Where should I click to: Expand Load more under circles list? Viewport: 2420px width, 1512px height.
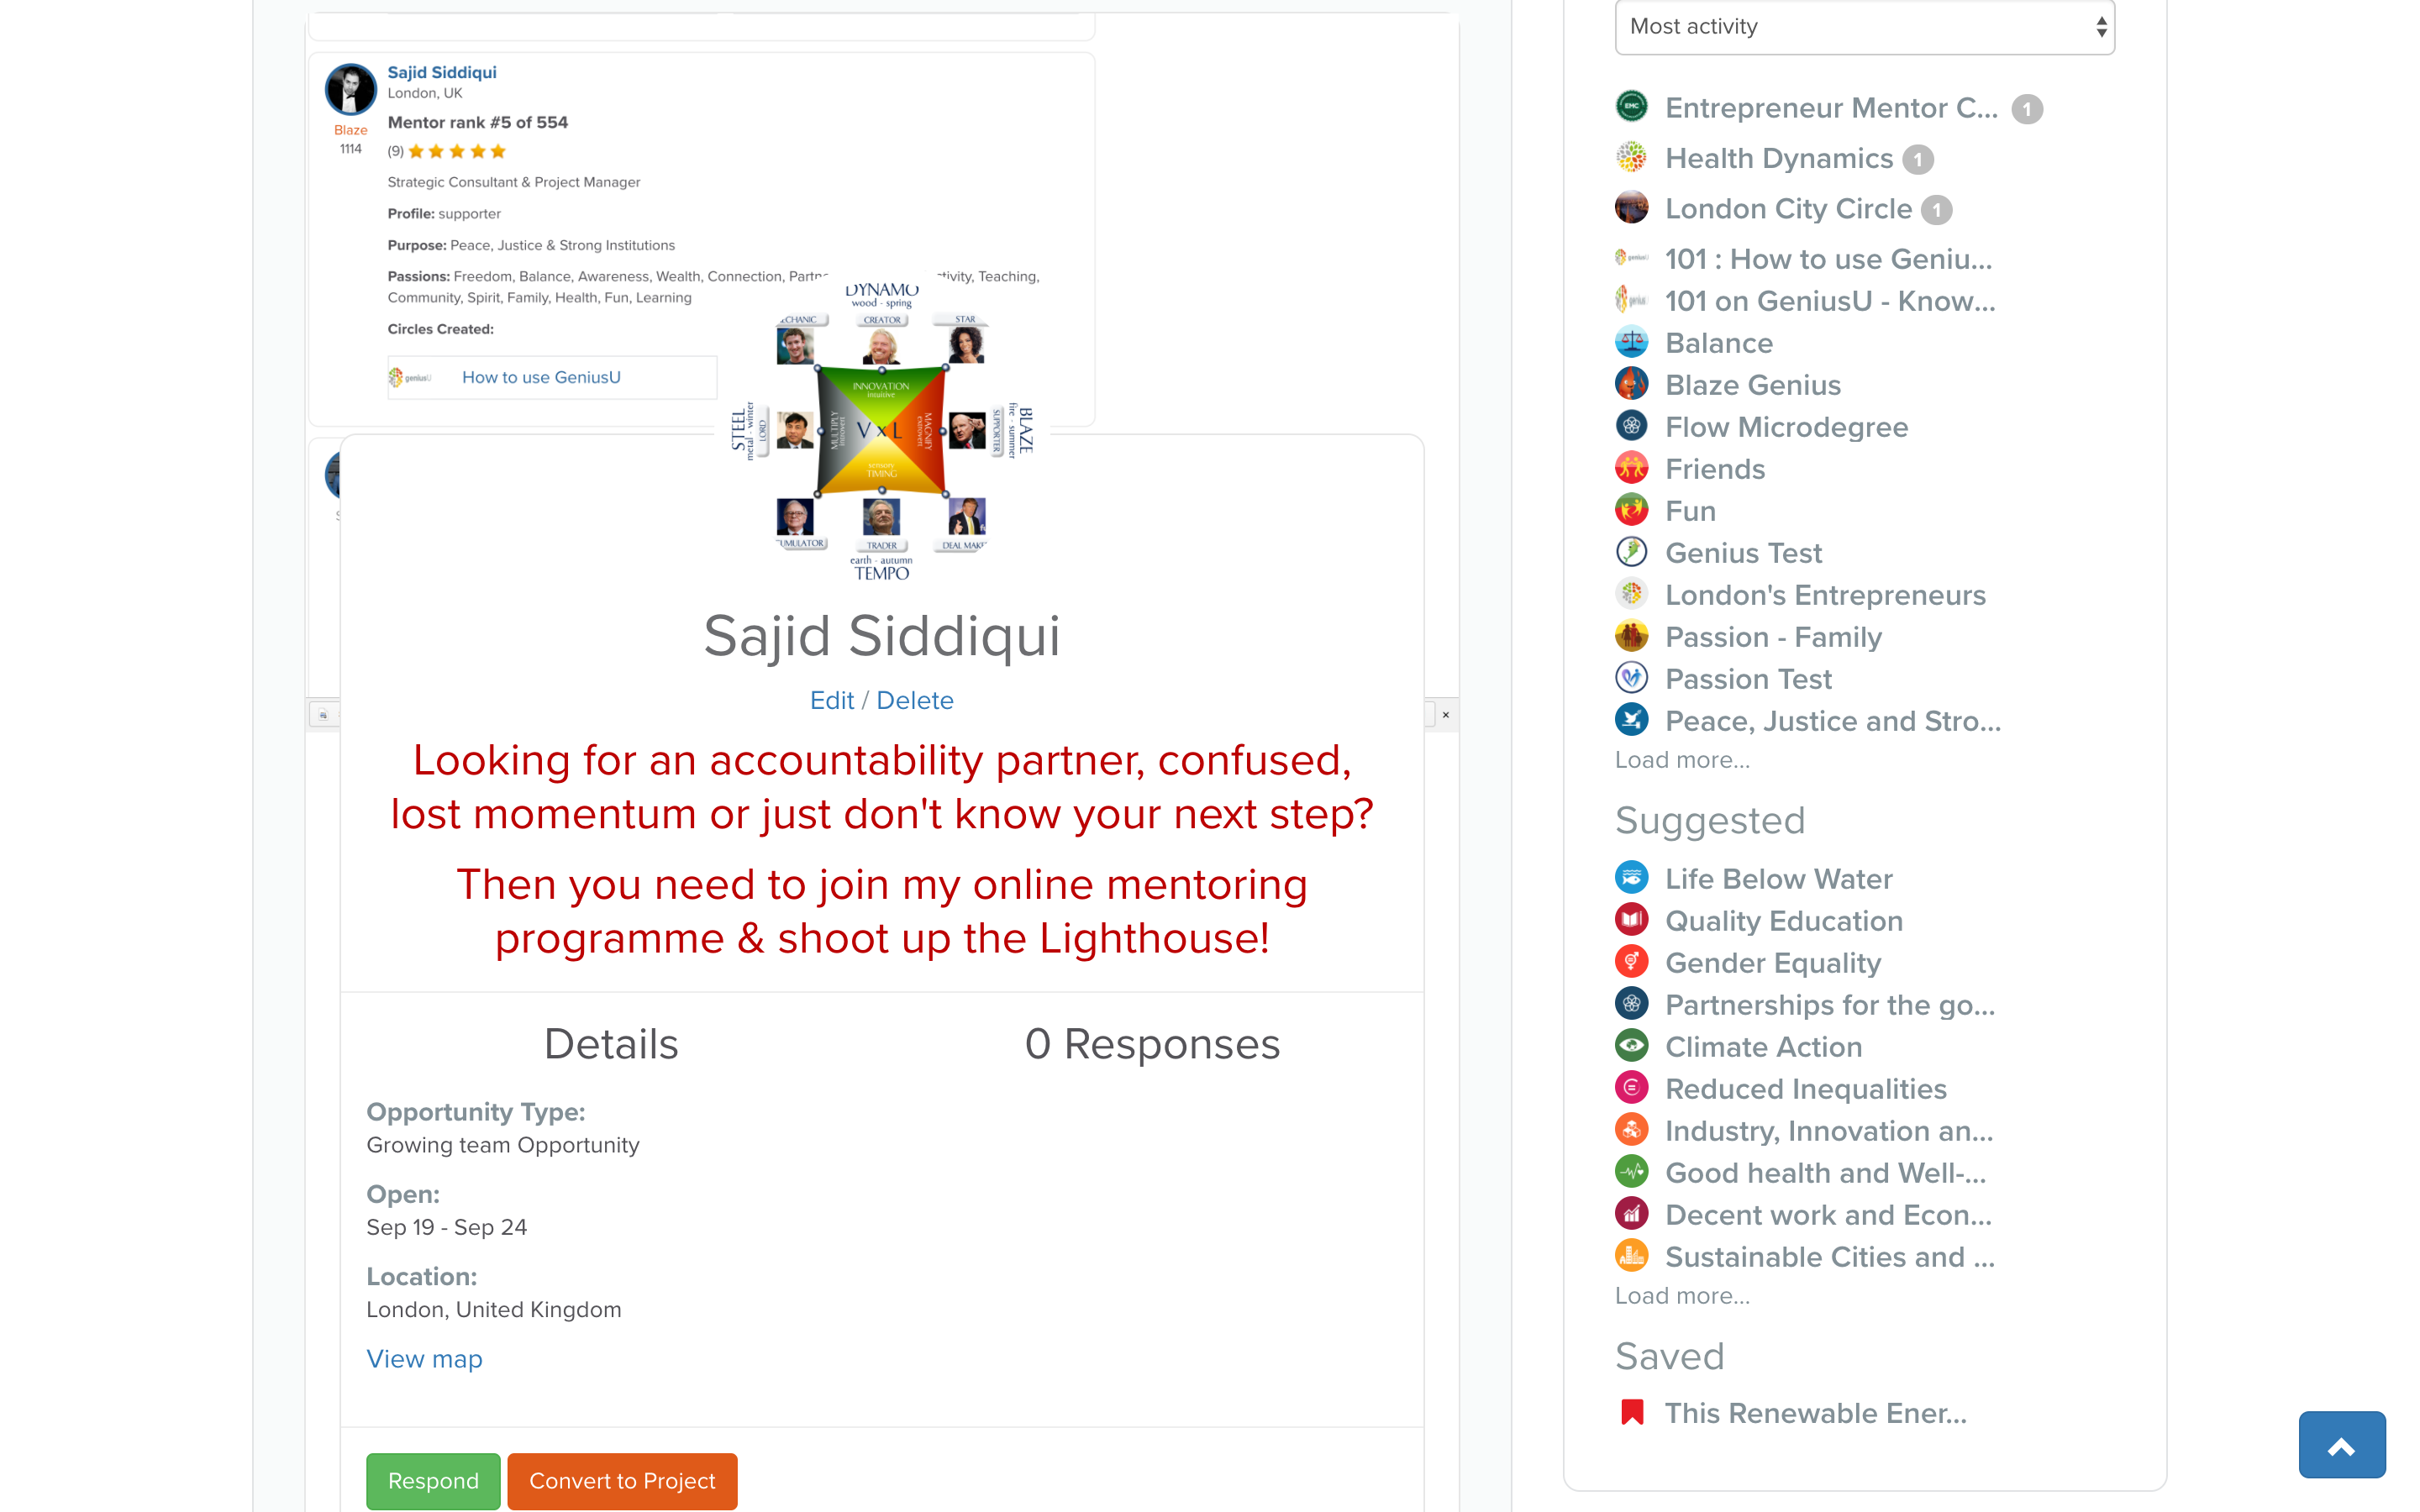(1682, 760)
